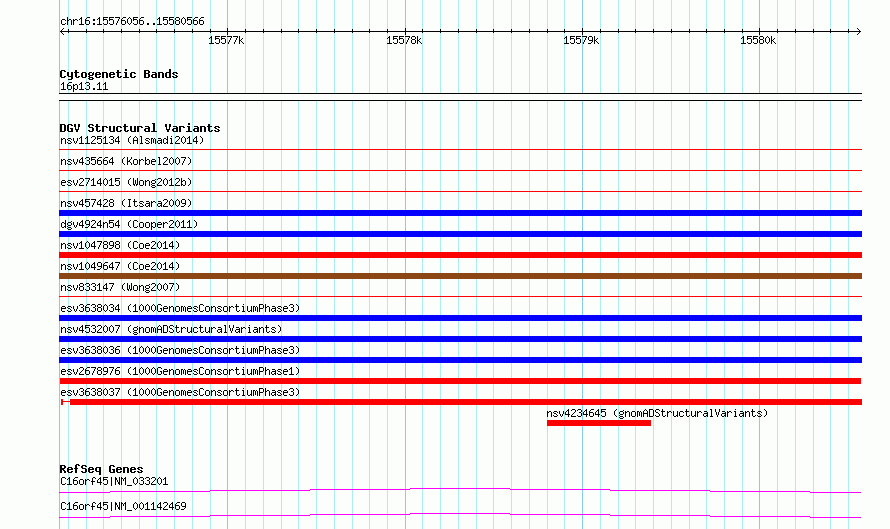Viewport: 890px width, 529px height.
Task: Select the nsv833147 (Wong2007) variant label
Action: click(120, 287)
